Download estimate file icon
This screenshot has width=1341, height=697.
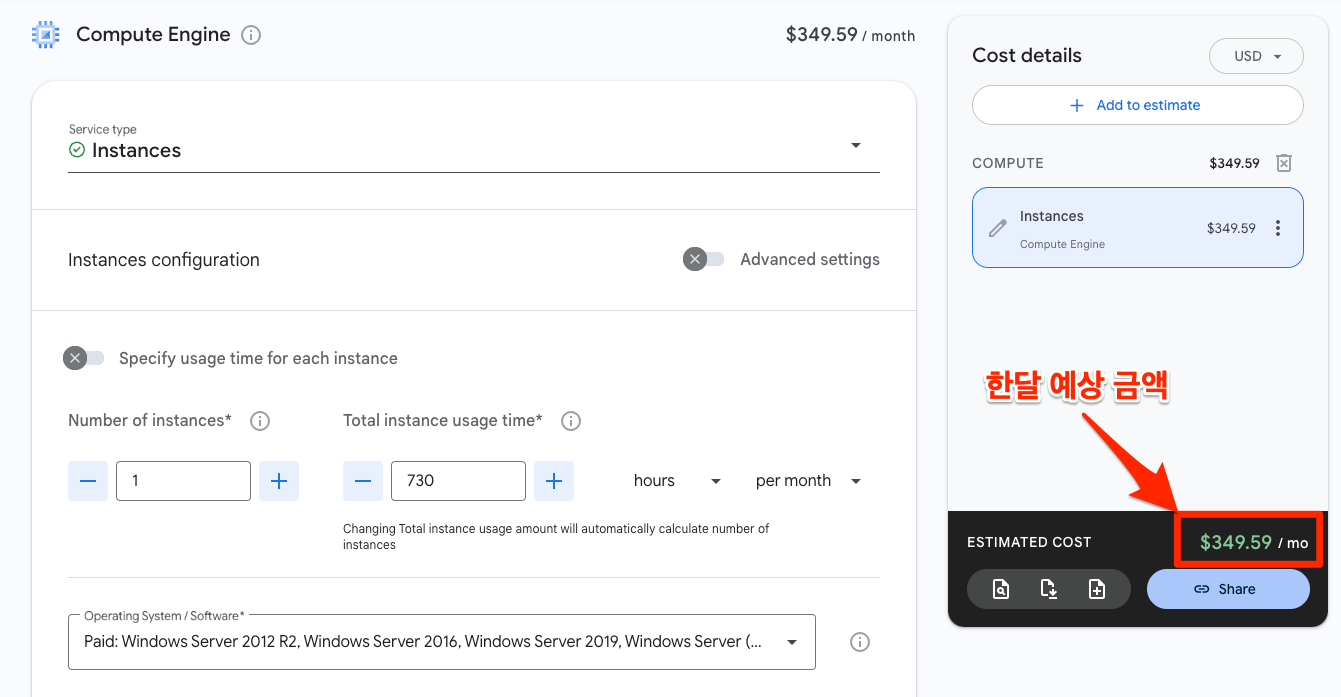click(1049, 589)
